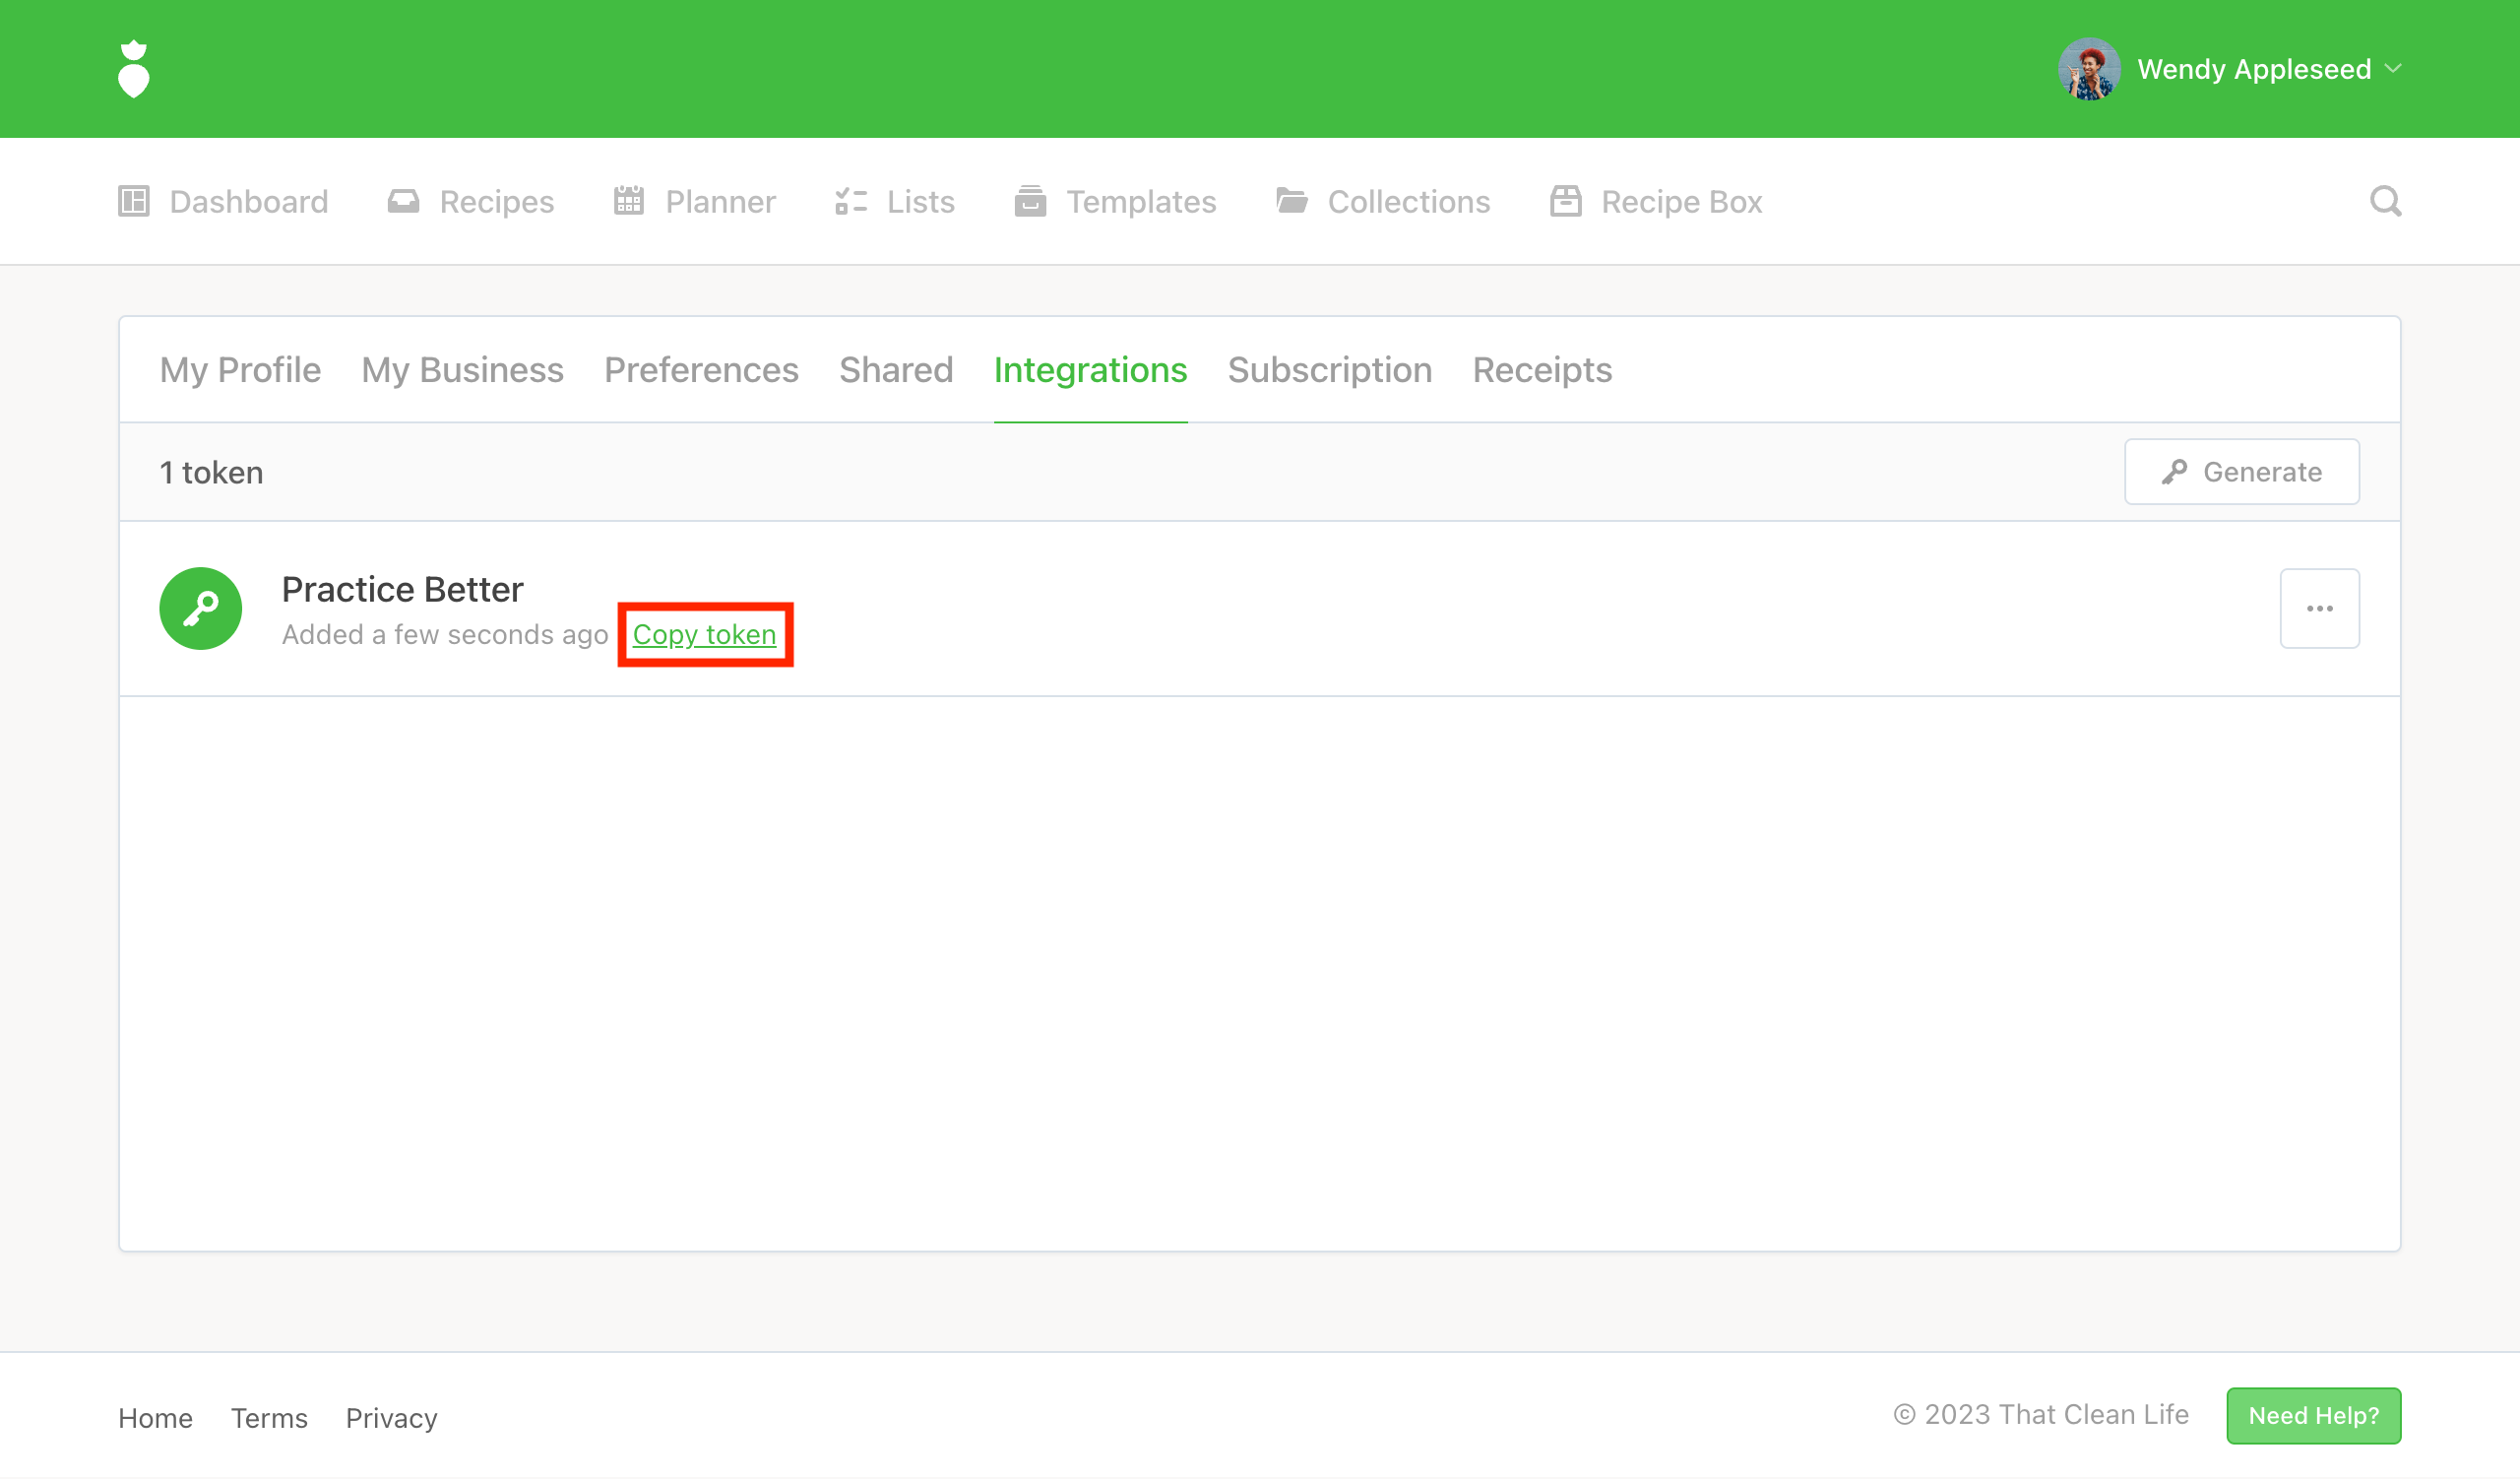The image size is (2520, 1479).
Task: Switch to the Subscription tab
Action: pyautogui.click(x=1329, y=370)
